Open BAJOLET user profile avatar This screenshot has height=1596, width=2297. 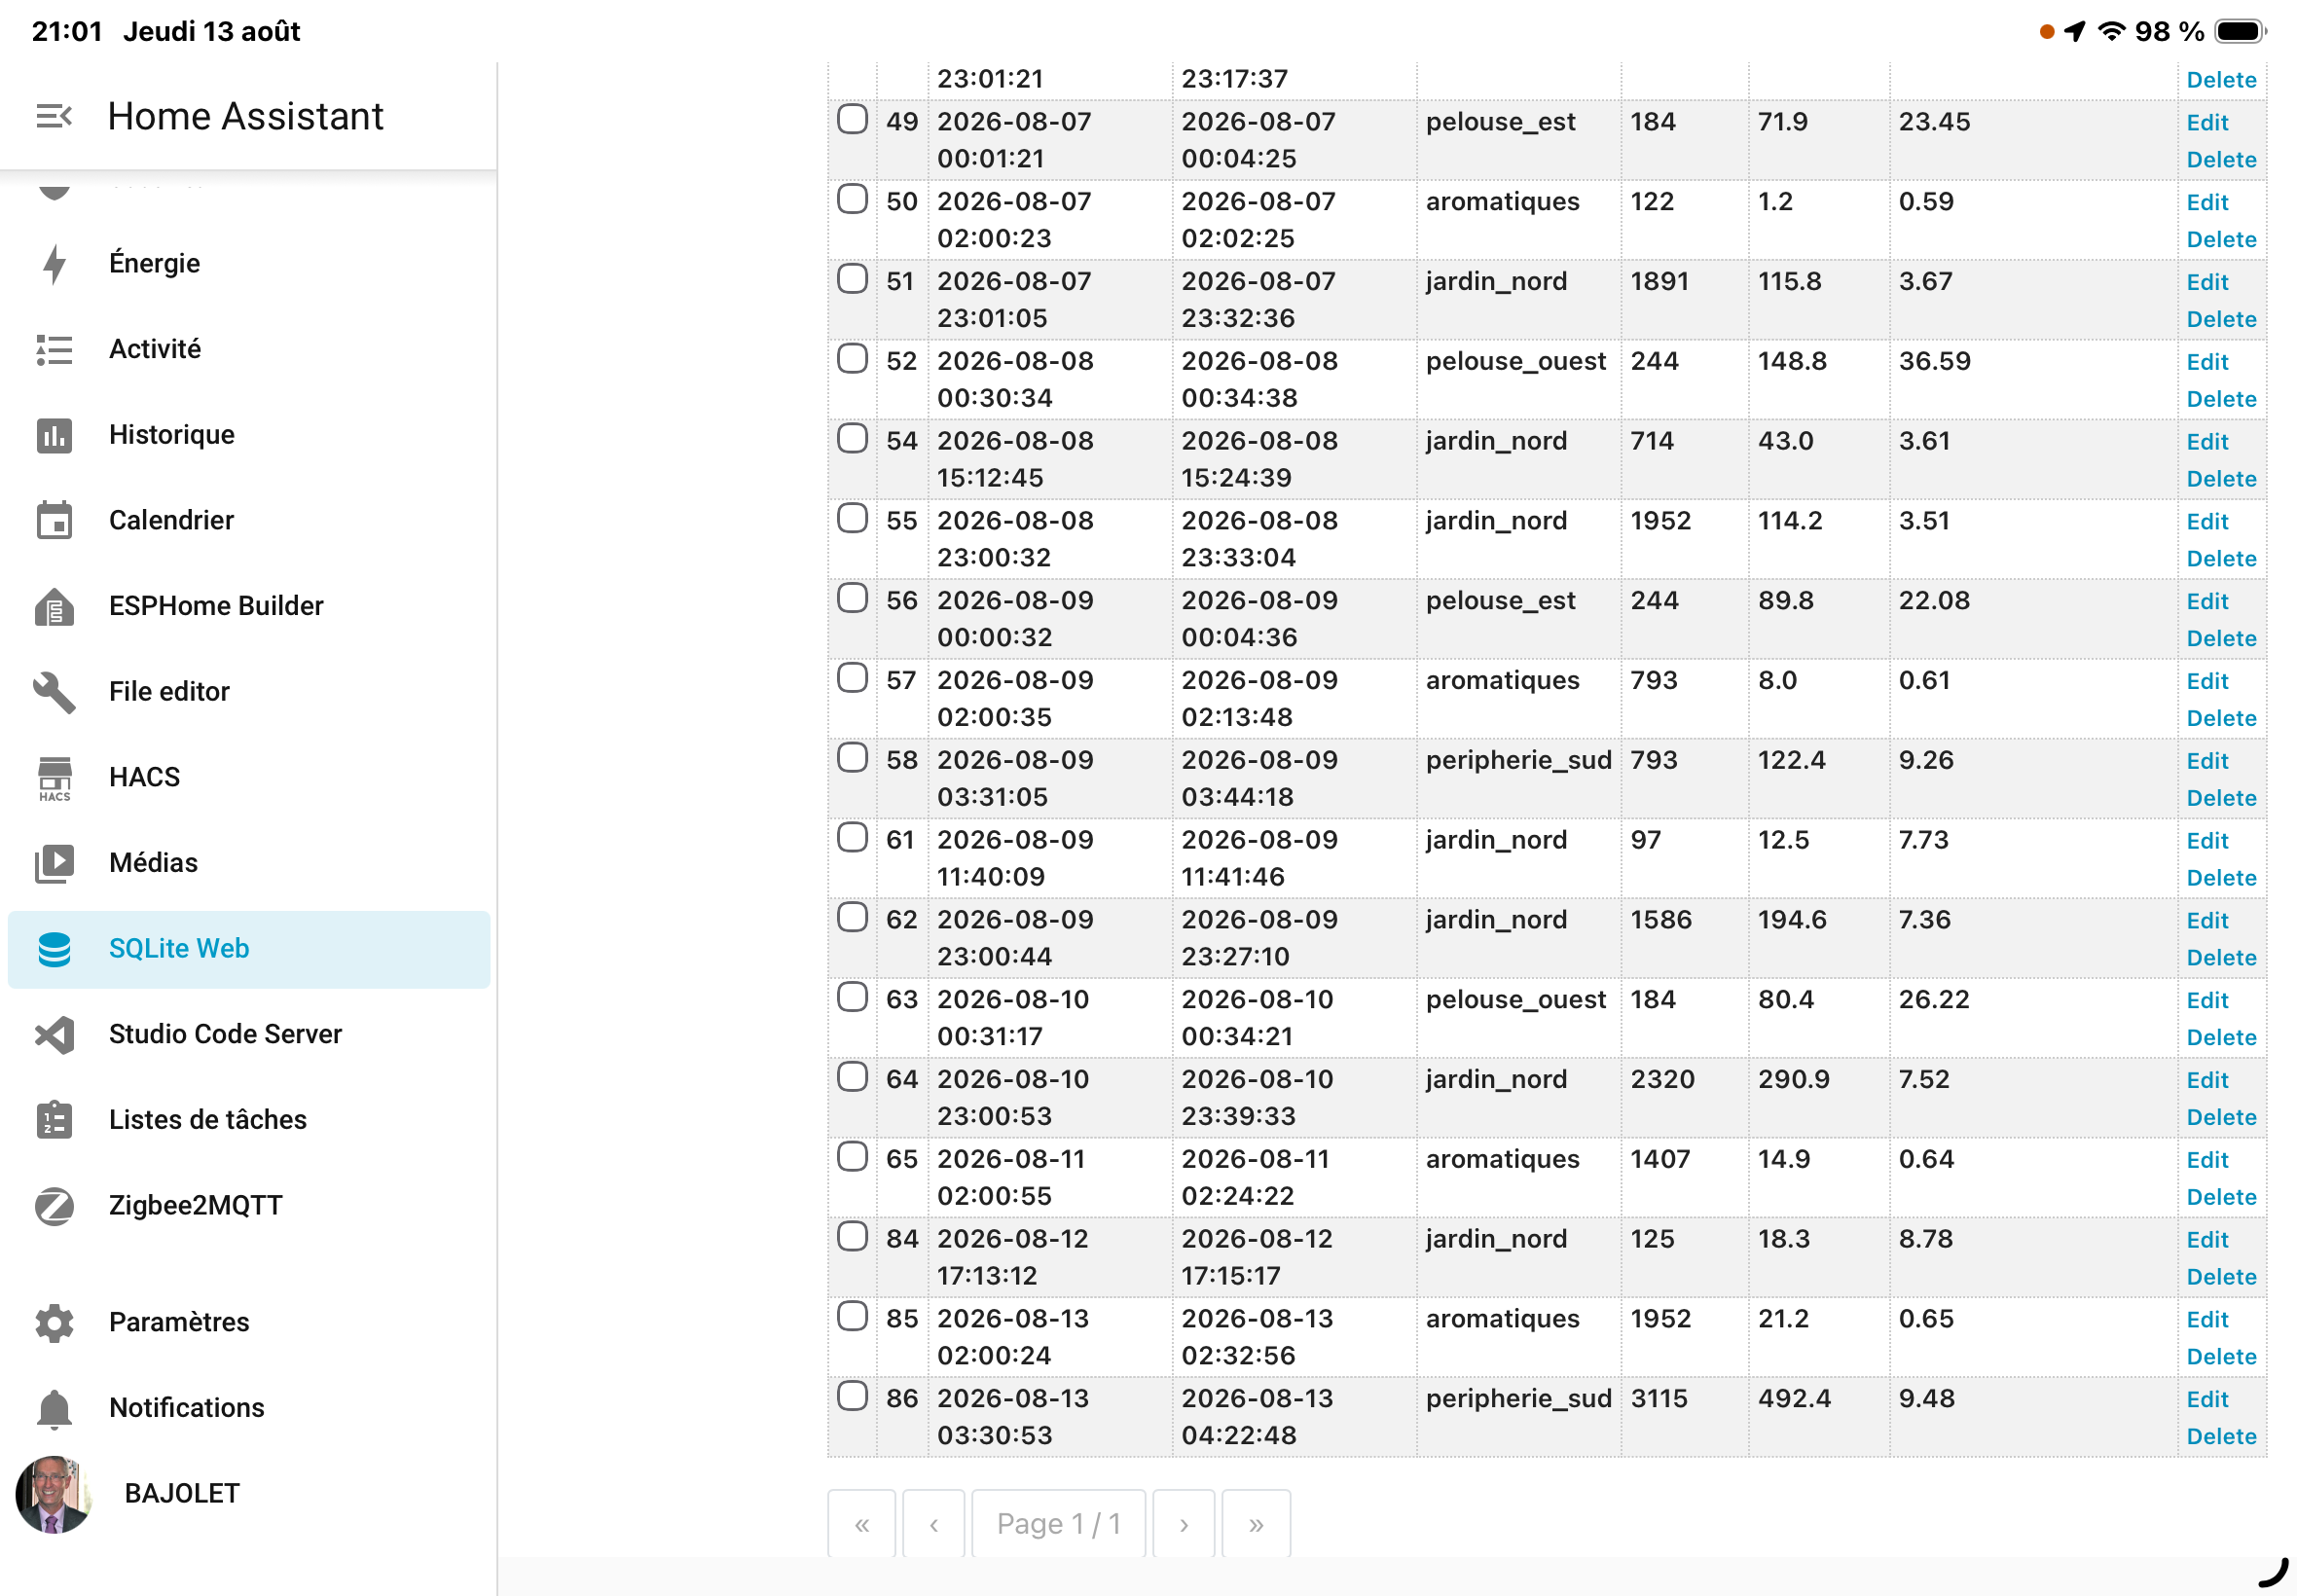point(53,1494)
